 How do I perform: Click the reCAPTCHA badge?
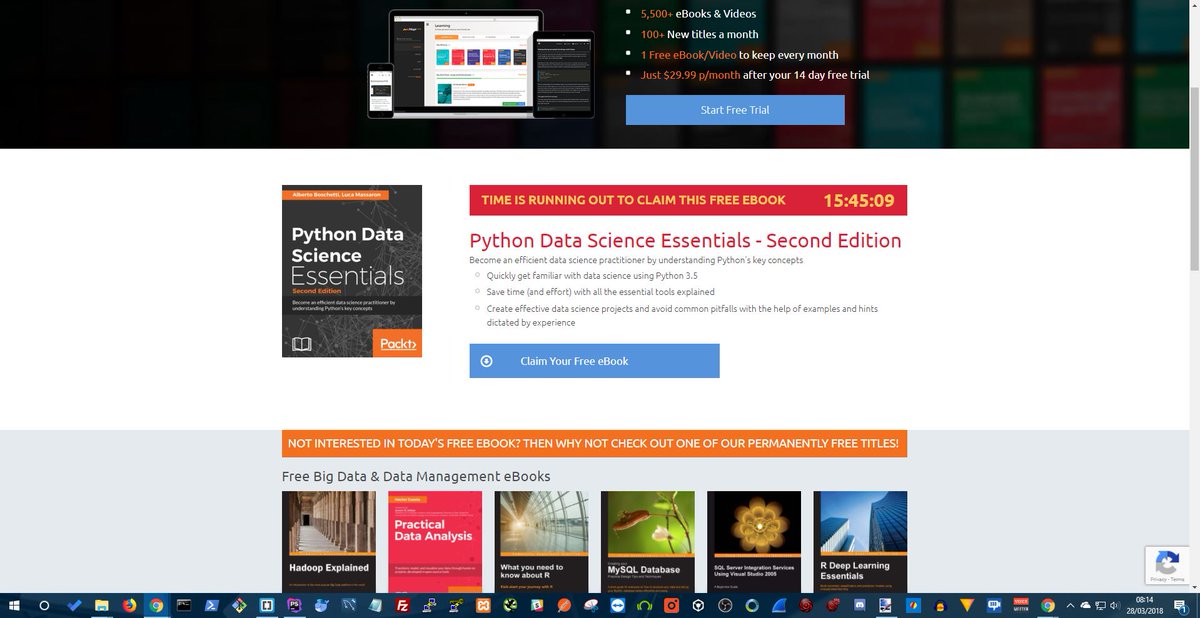coord(1166,565)
